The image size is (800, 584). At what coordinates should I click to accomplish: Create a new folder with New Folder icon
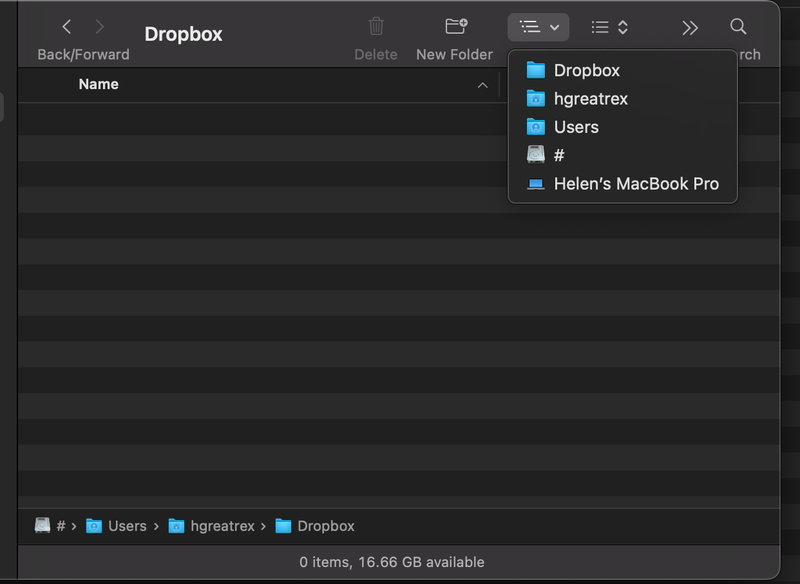pos(455,27)
